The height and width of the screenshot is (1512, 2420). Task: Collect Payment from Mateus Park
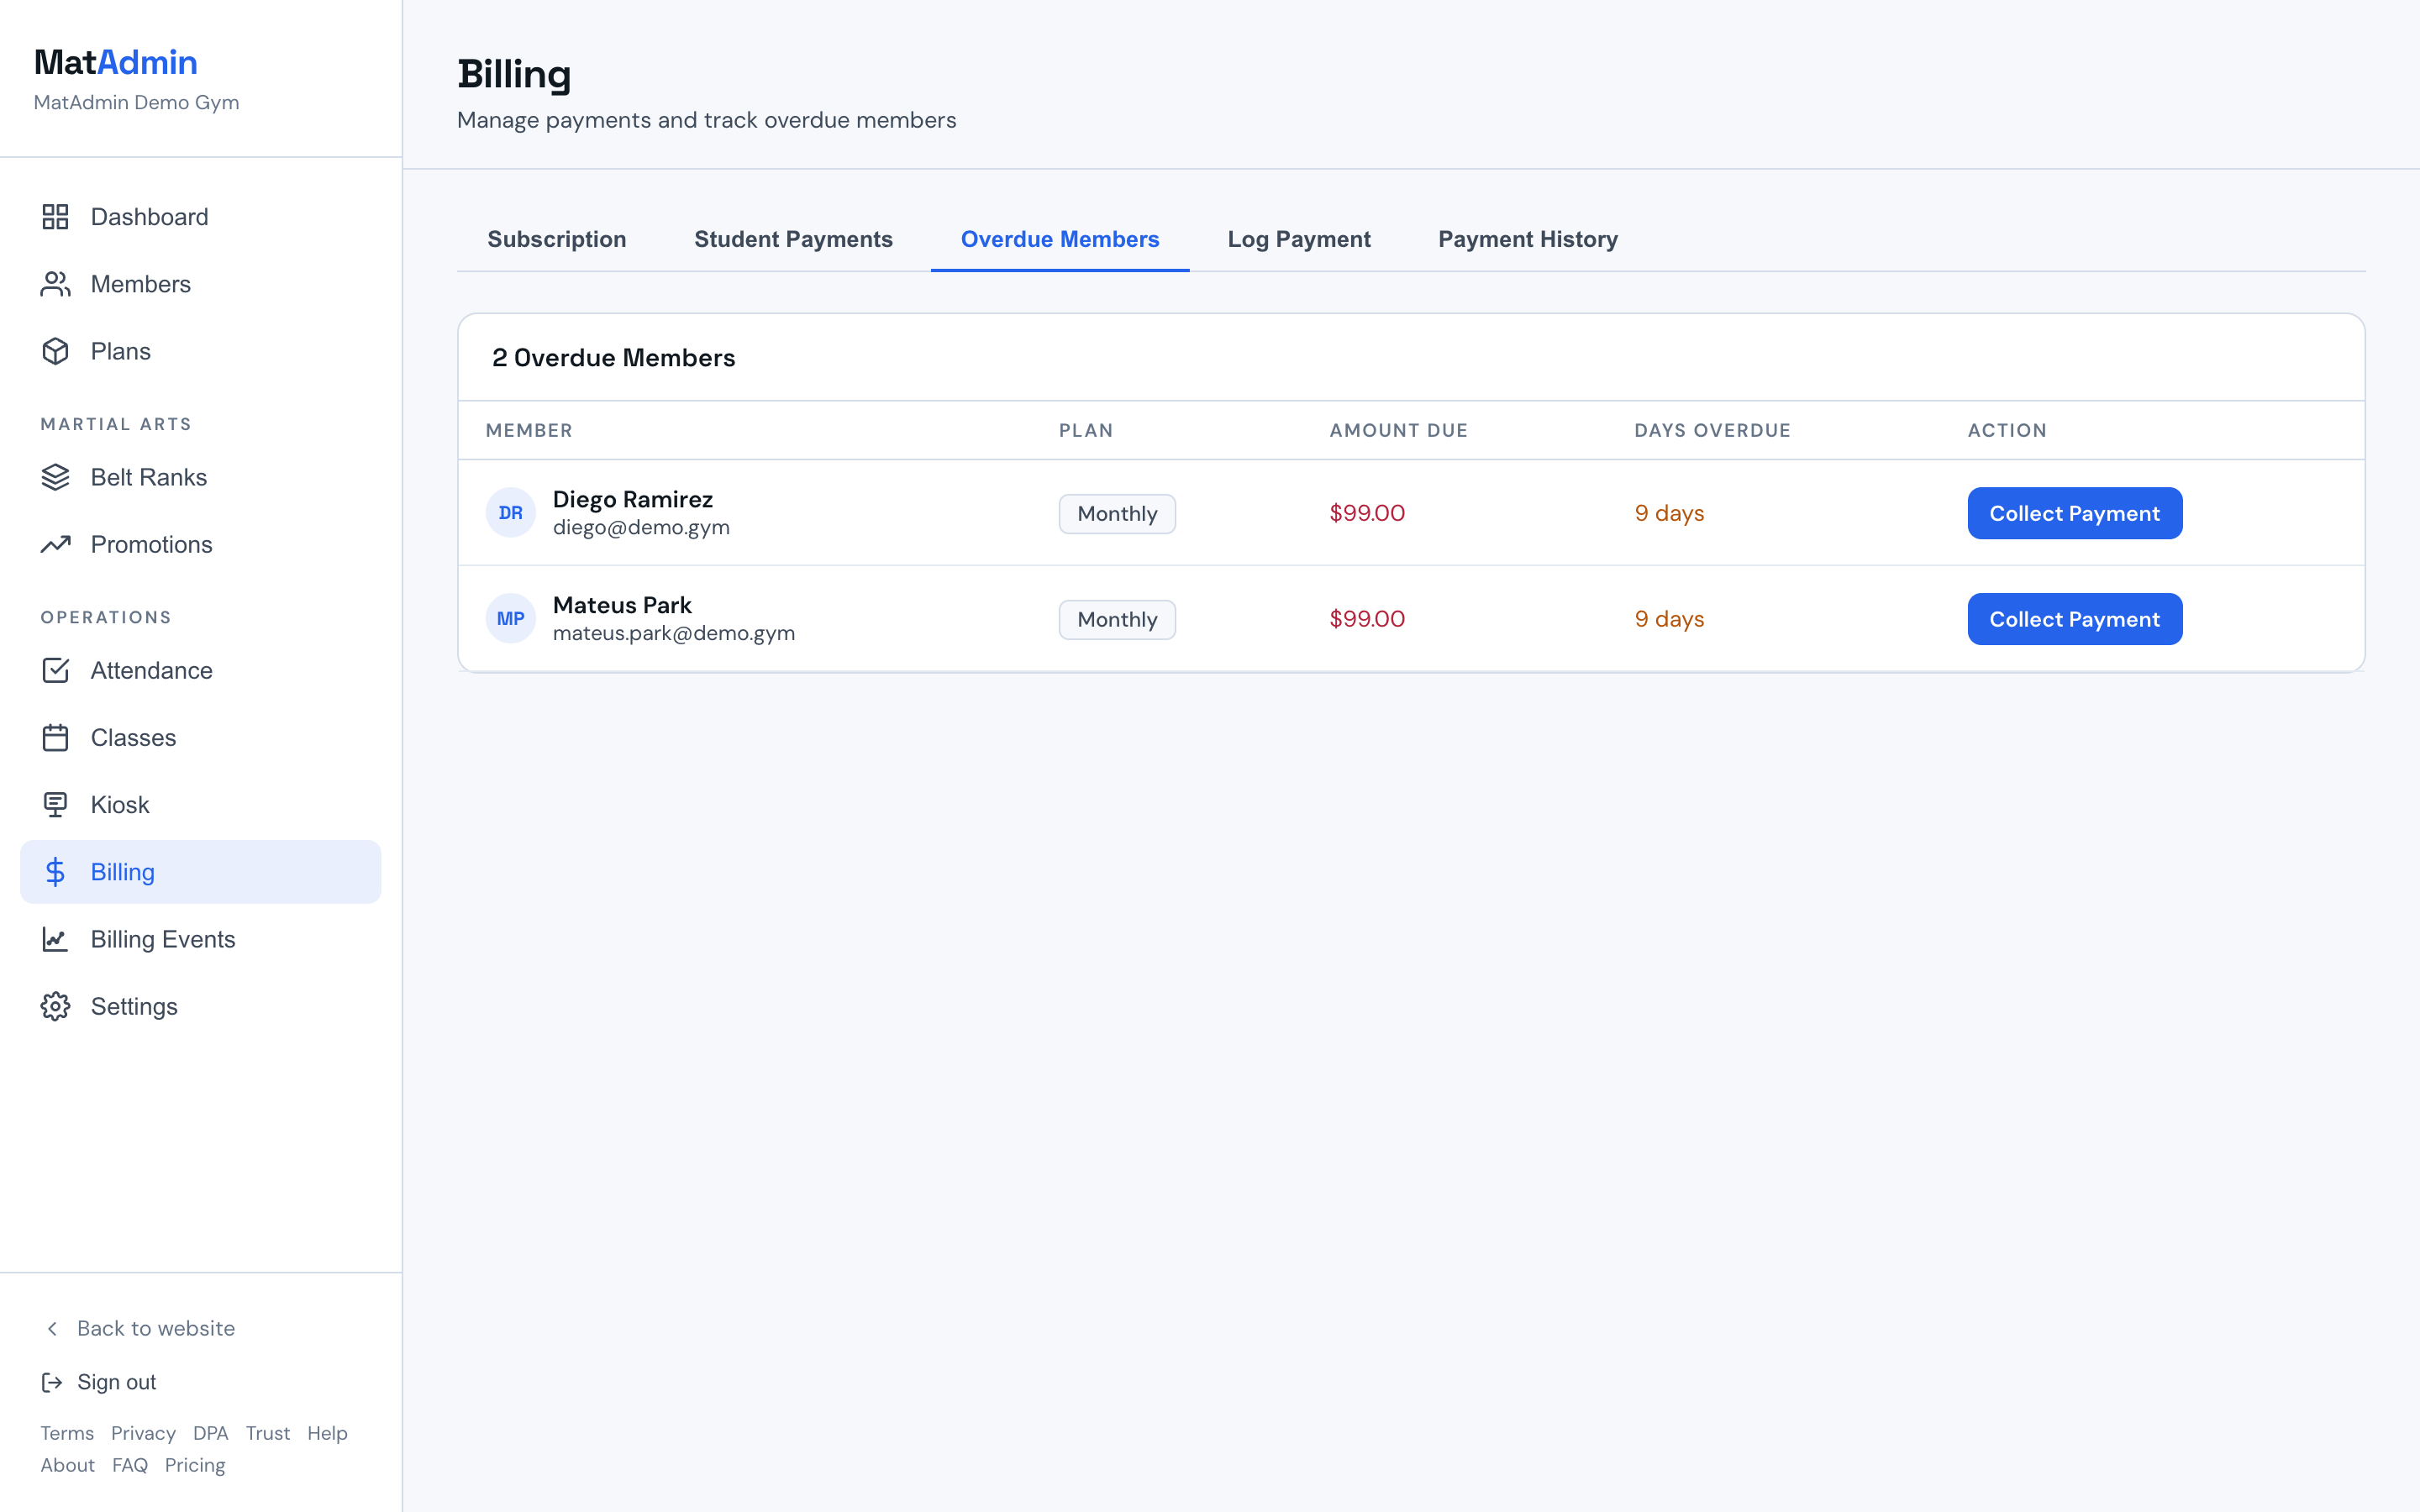coord(2075,619)
